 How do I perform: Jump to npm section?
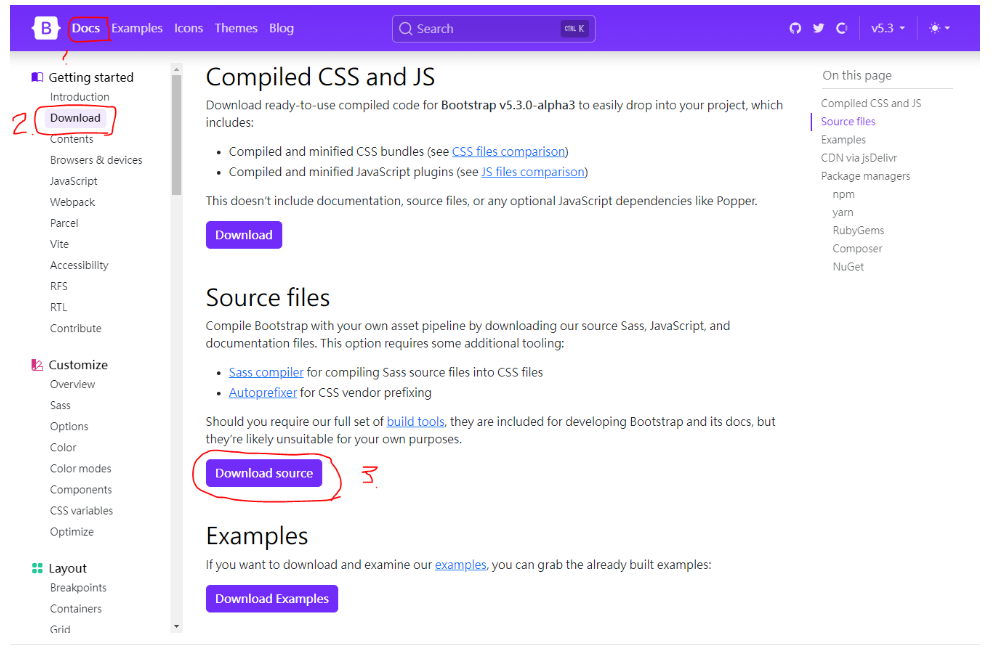coord(843,194)
